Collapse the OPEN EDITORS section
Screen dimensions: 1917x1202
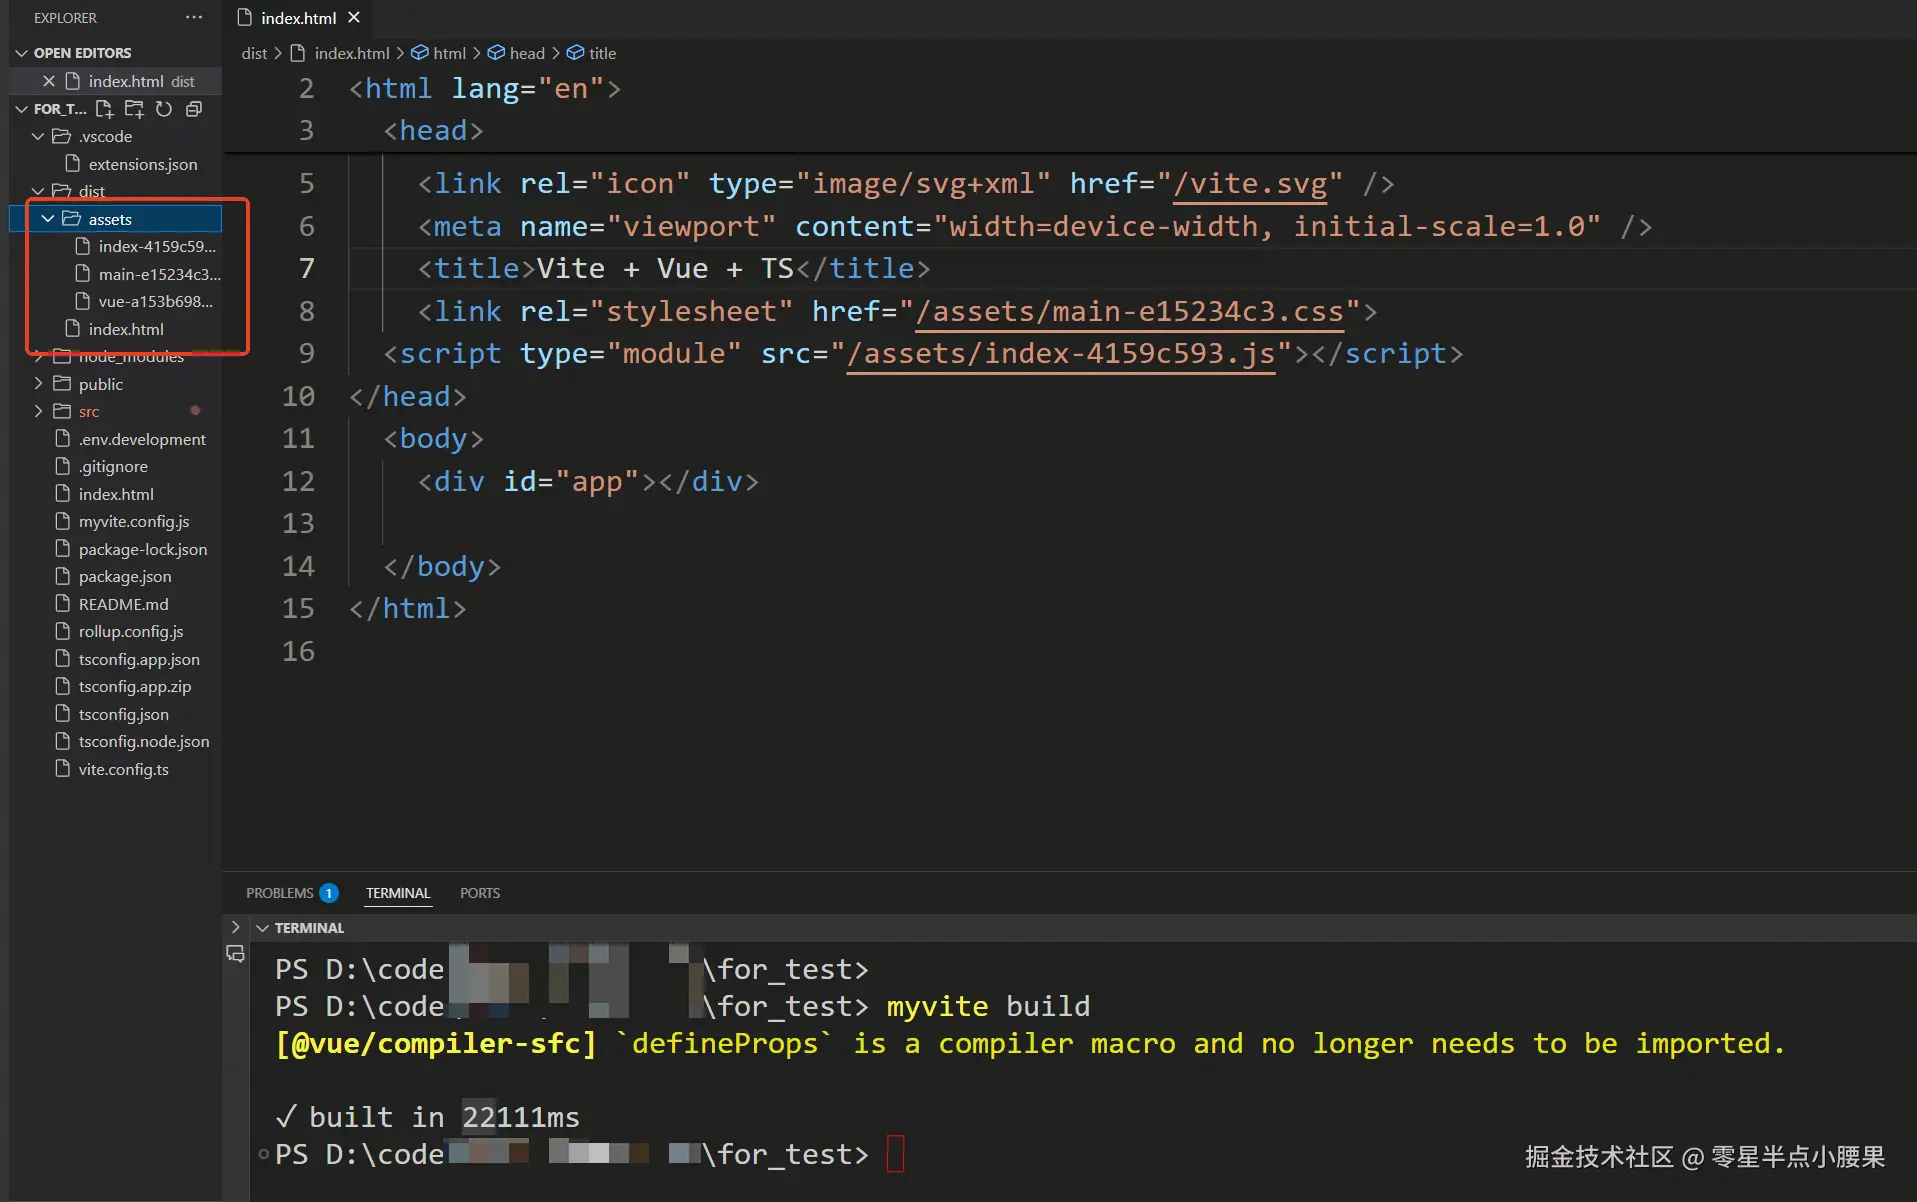[x=21, y=53]
